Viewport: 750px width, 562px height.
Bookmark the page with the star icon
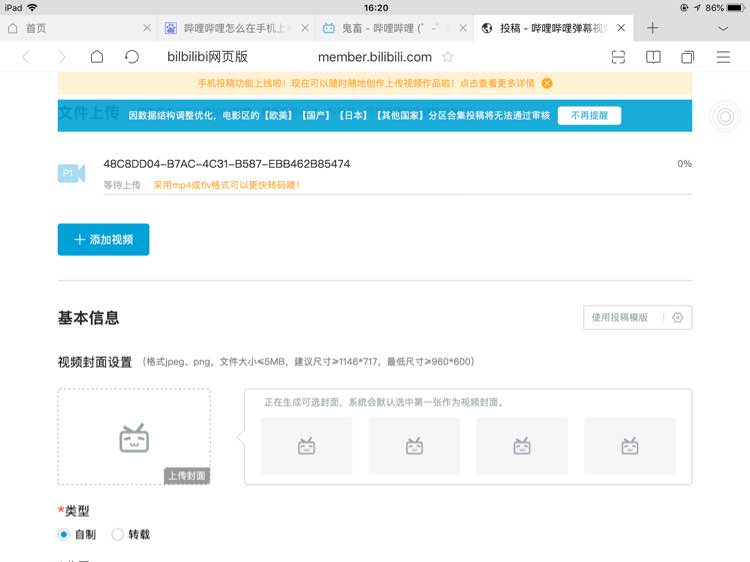(x=448, y=57)
